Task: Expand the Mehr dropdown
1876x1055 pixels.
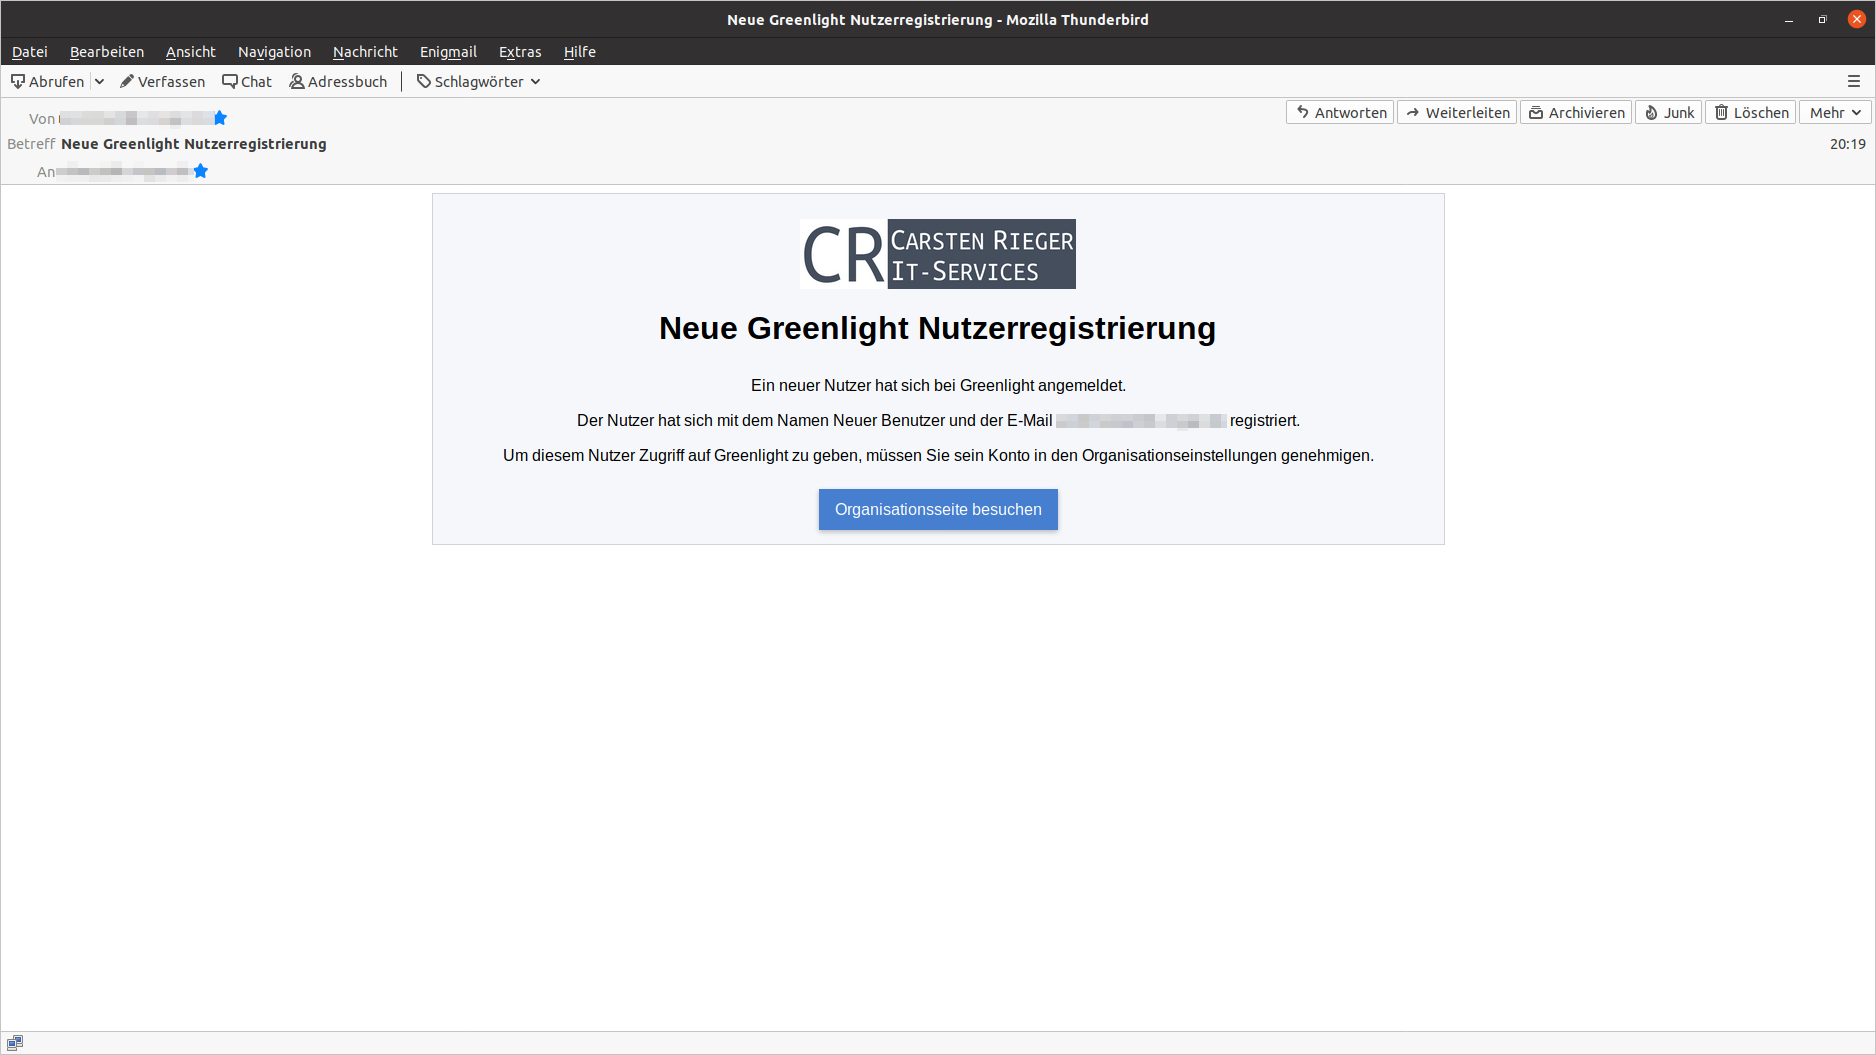Action: [1835, 112]
